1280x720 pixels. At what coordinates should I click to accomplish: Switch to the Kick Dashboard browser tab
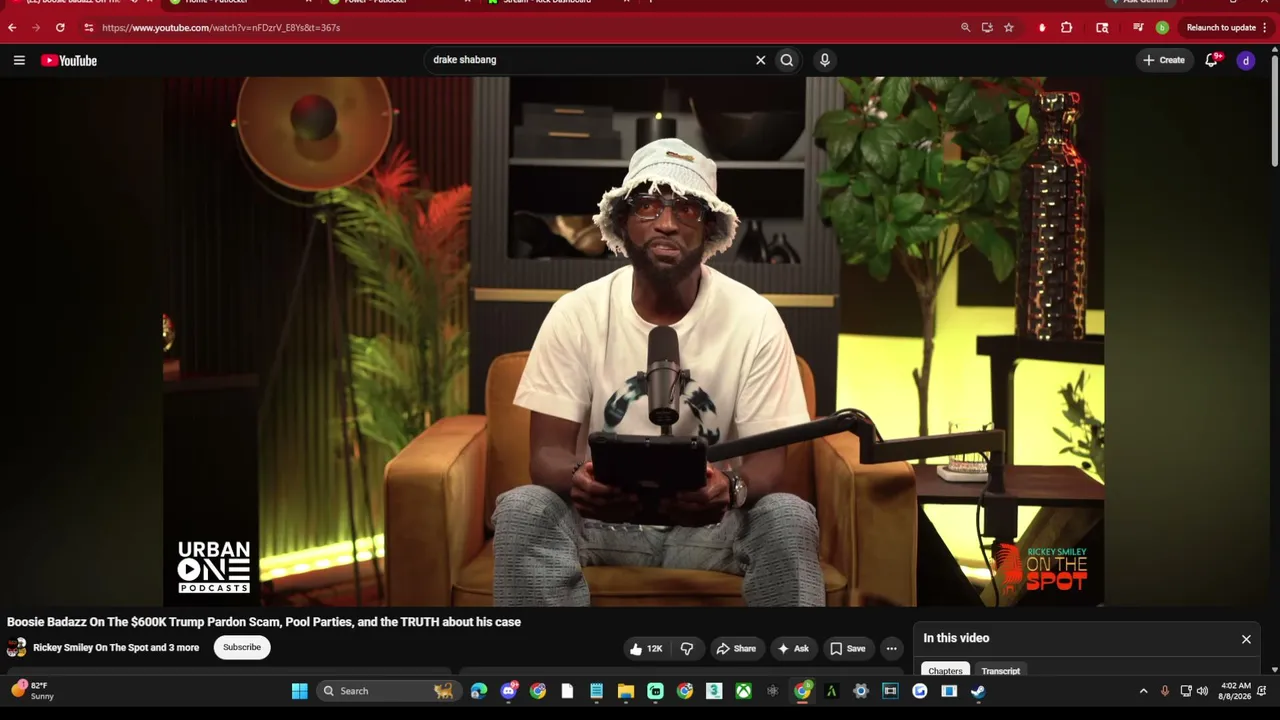(x=557, y=3)
